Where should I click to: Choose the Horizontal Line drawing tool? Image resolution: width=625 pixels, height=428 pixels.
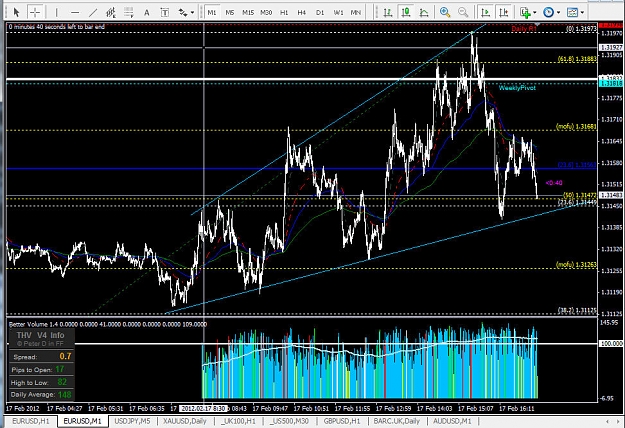[x=75, y=13]
